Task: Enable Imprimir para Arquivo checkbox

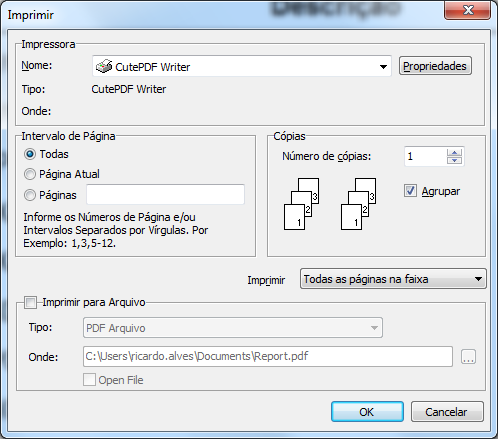Action: 30,303
